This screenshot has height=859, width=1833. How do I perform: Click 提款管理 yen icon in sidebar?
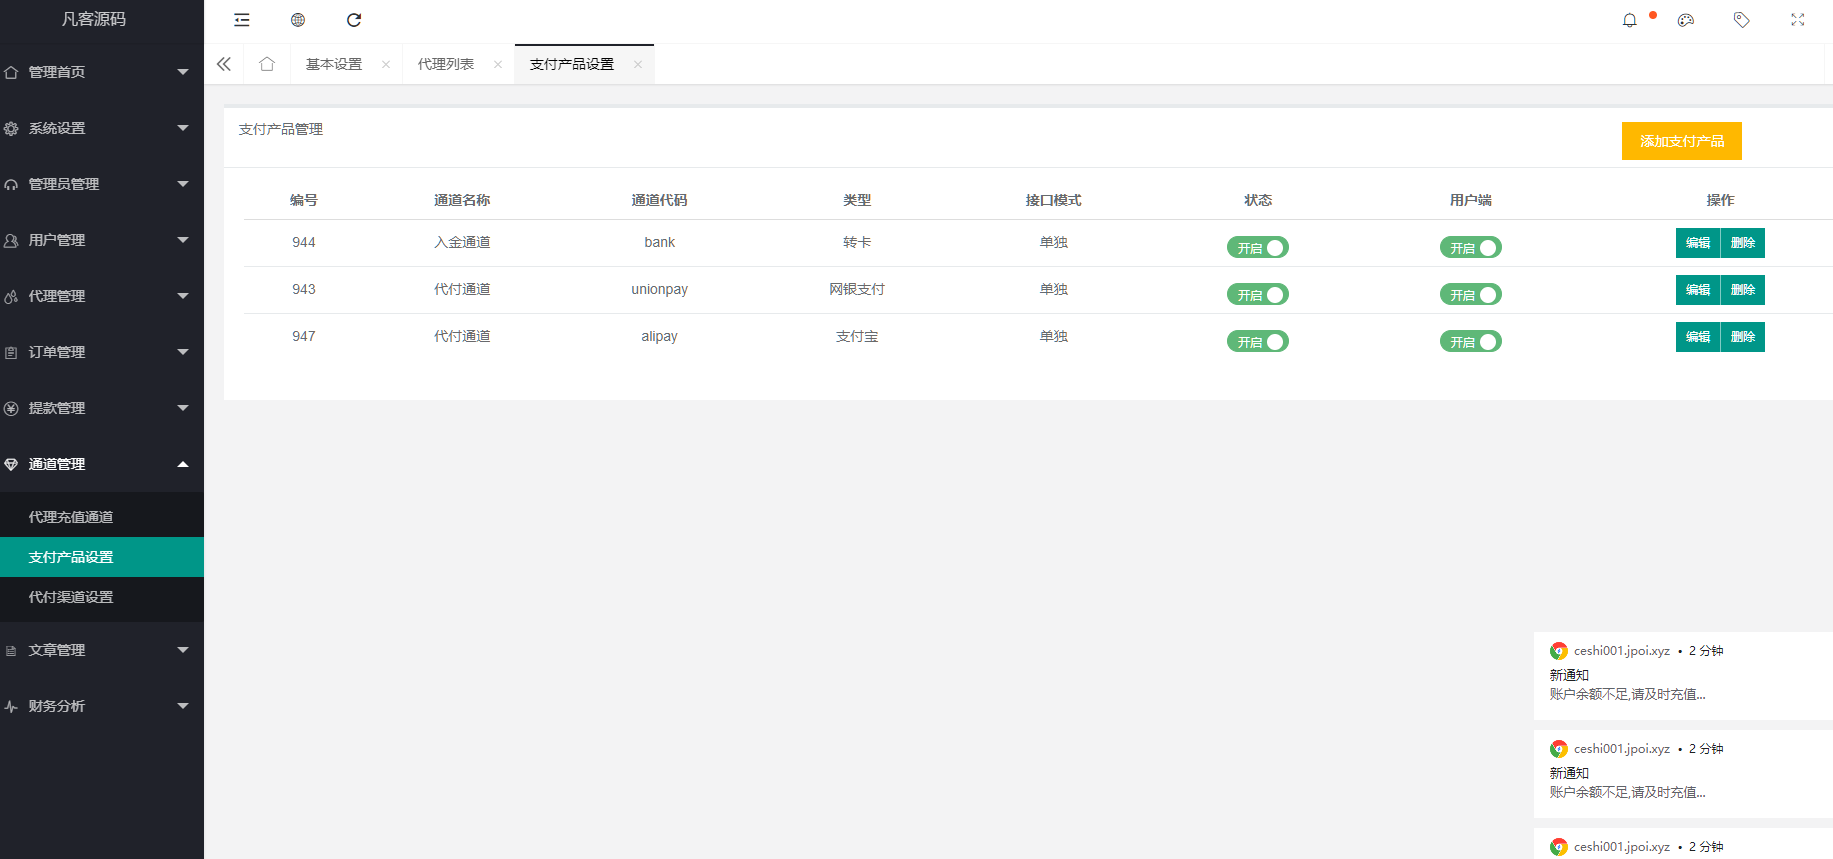point(11,408)
